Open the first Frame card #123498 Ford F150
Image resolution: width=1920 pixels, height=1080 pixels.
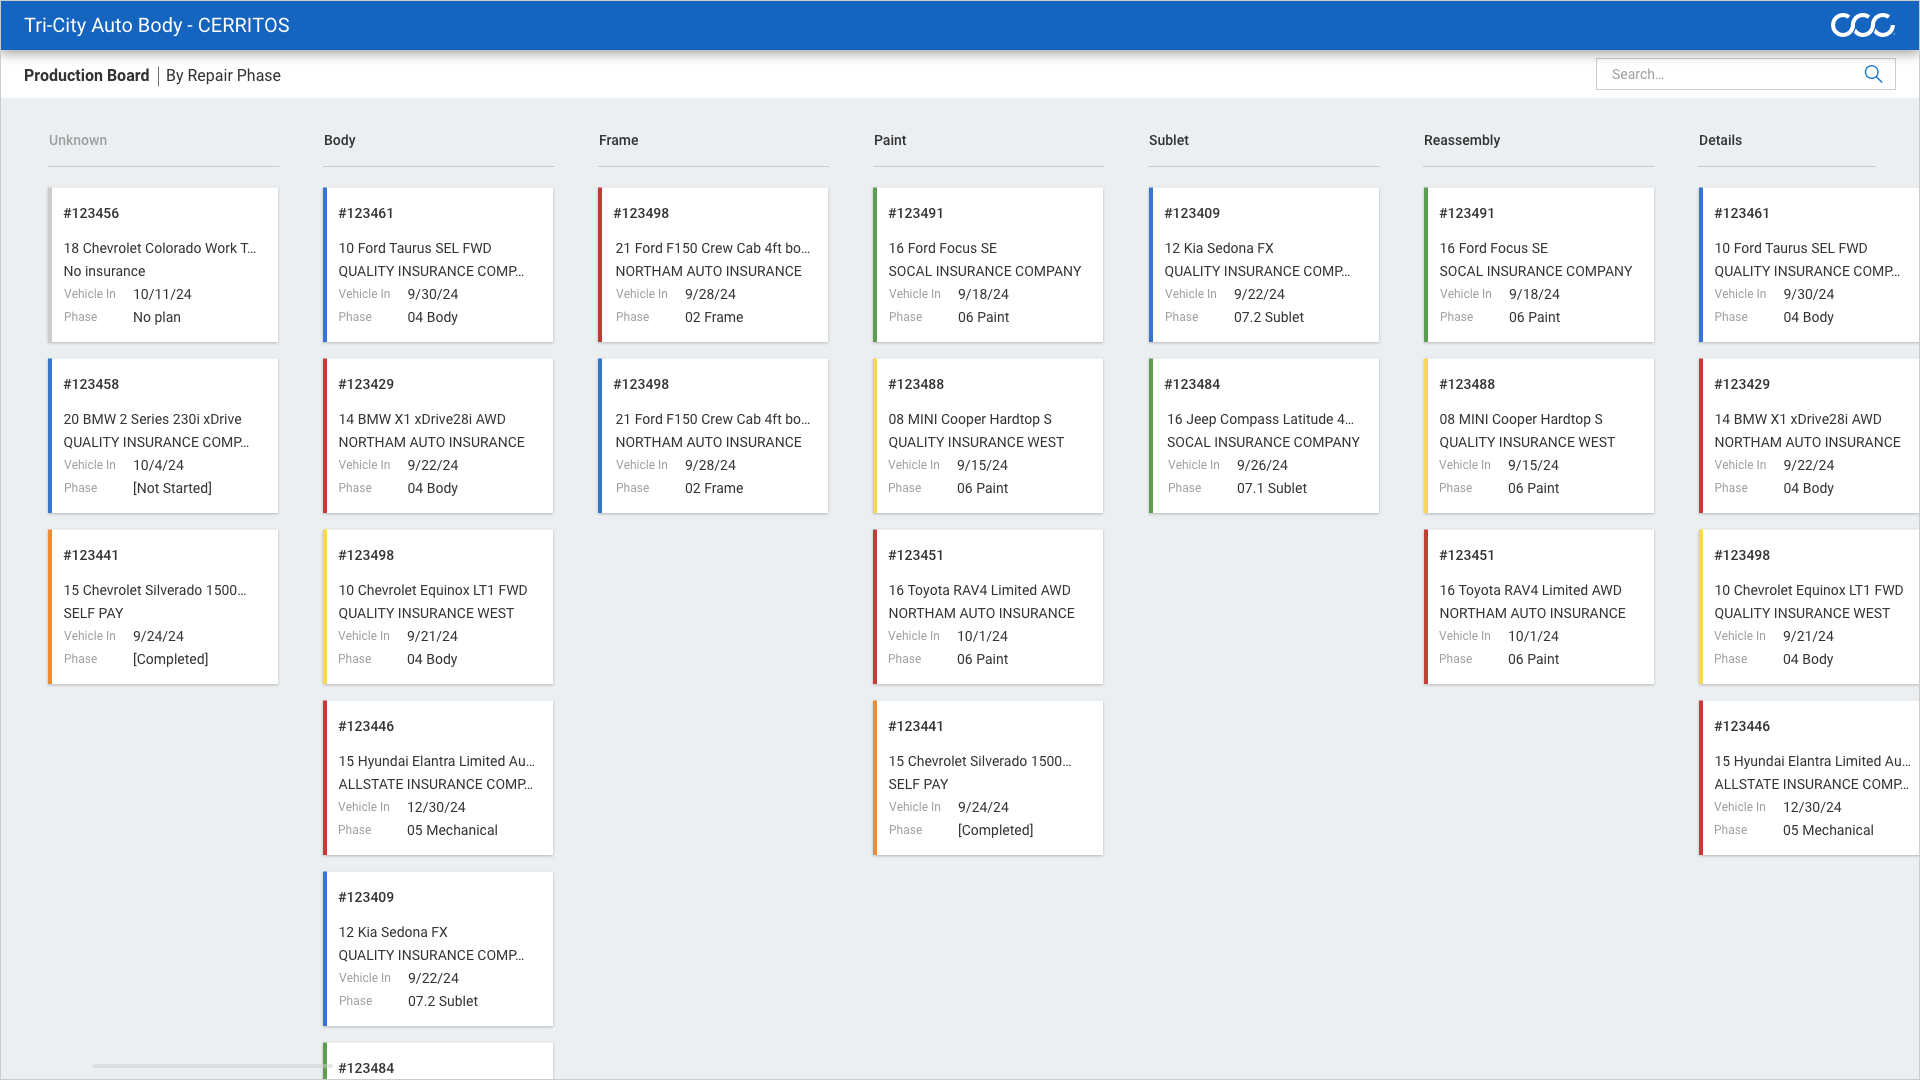(x=713, y=265)
